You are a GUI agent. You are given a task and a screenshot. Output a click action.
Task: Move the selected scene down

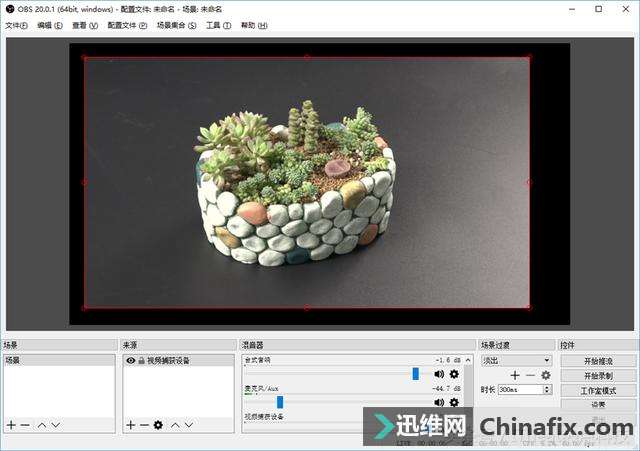pyautogui.click(x=56, y=425)
